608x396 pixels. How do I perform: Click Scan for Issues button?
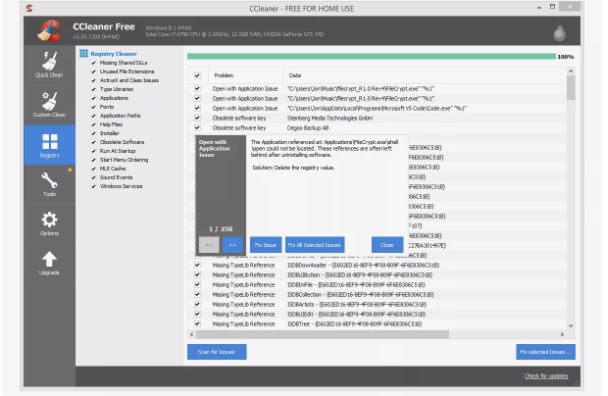(217, 352)
